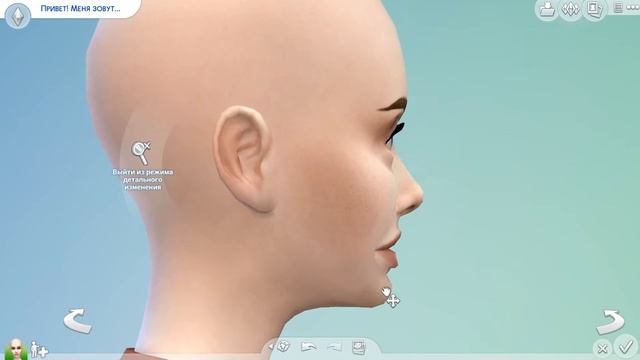Rotate Sim with right curved arrow

[x=610, y=322]
